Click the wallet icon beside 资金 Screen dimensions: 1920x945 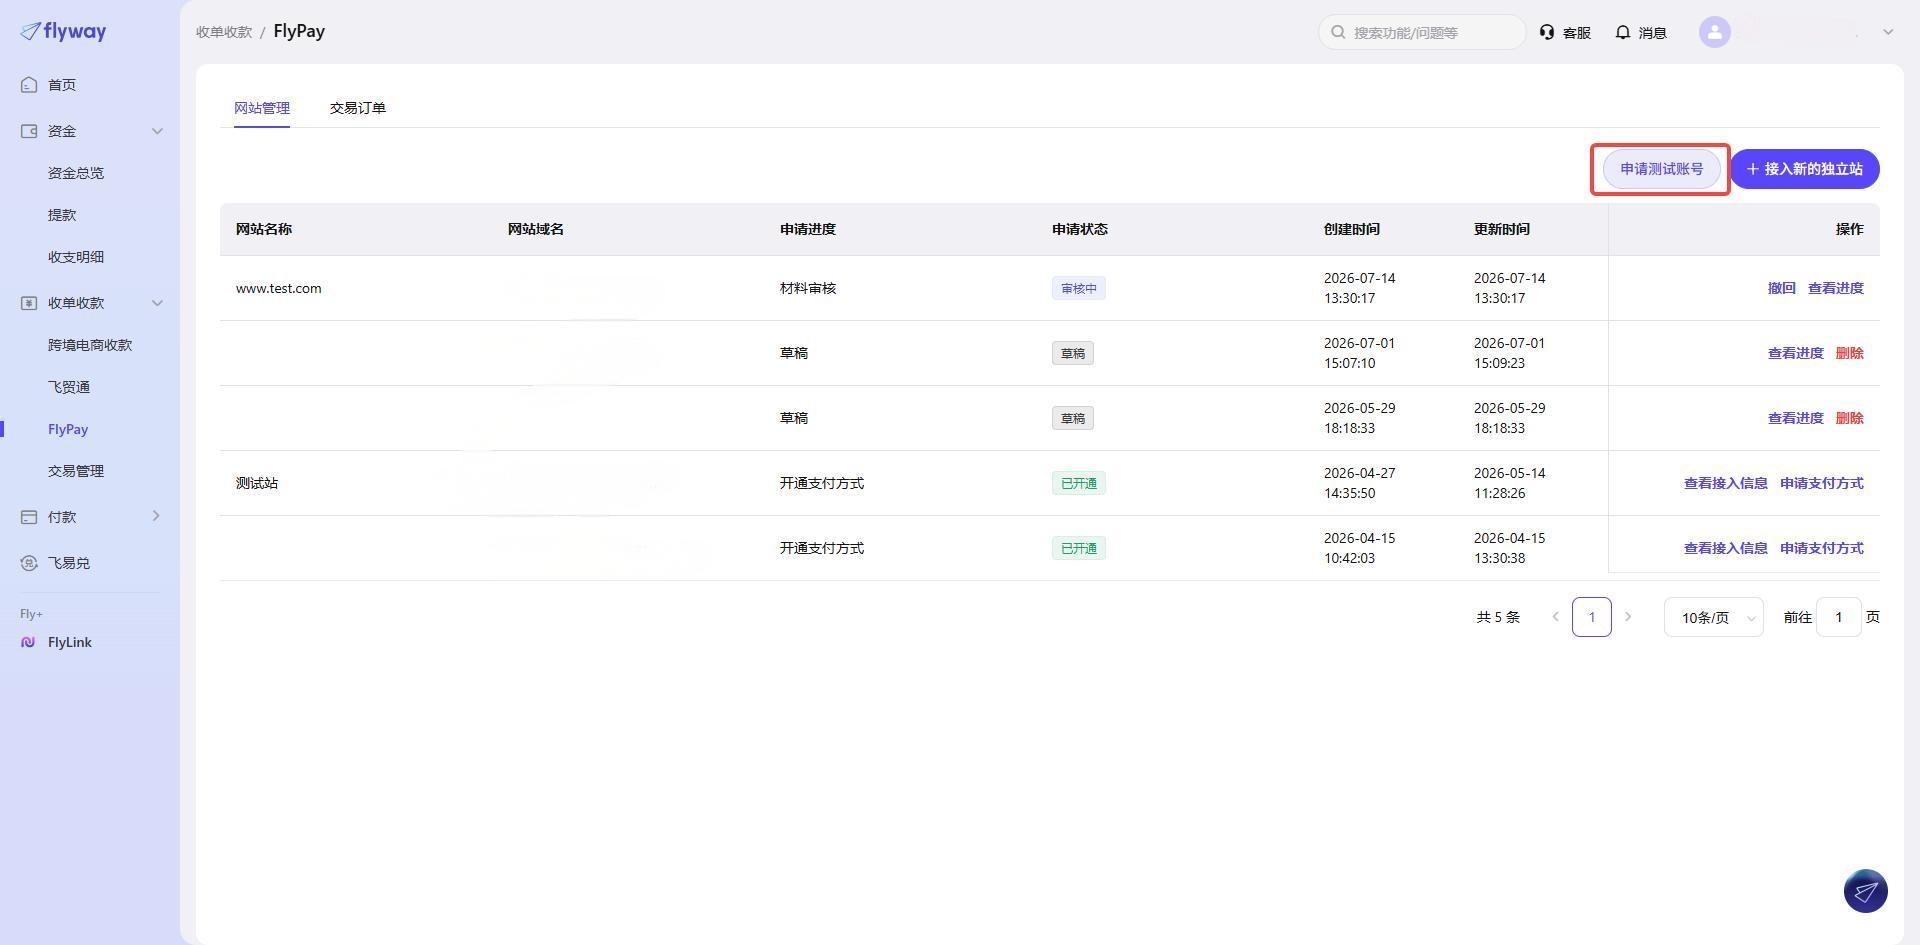29,131
